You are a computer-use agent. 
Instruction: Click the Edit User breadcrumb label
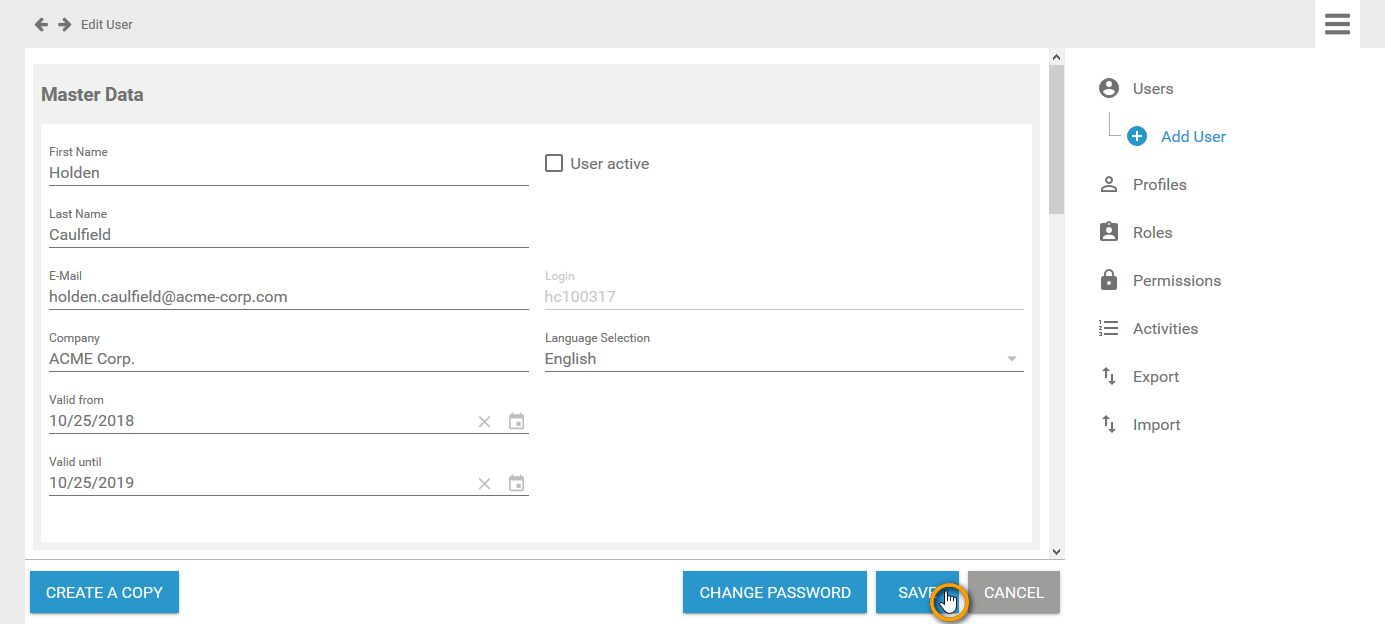106,24
